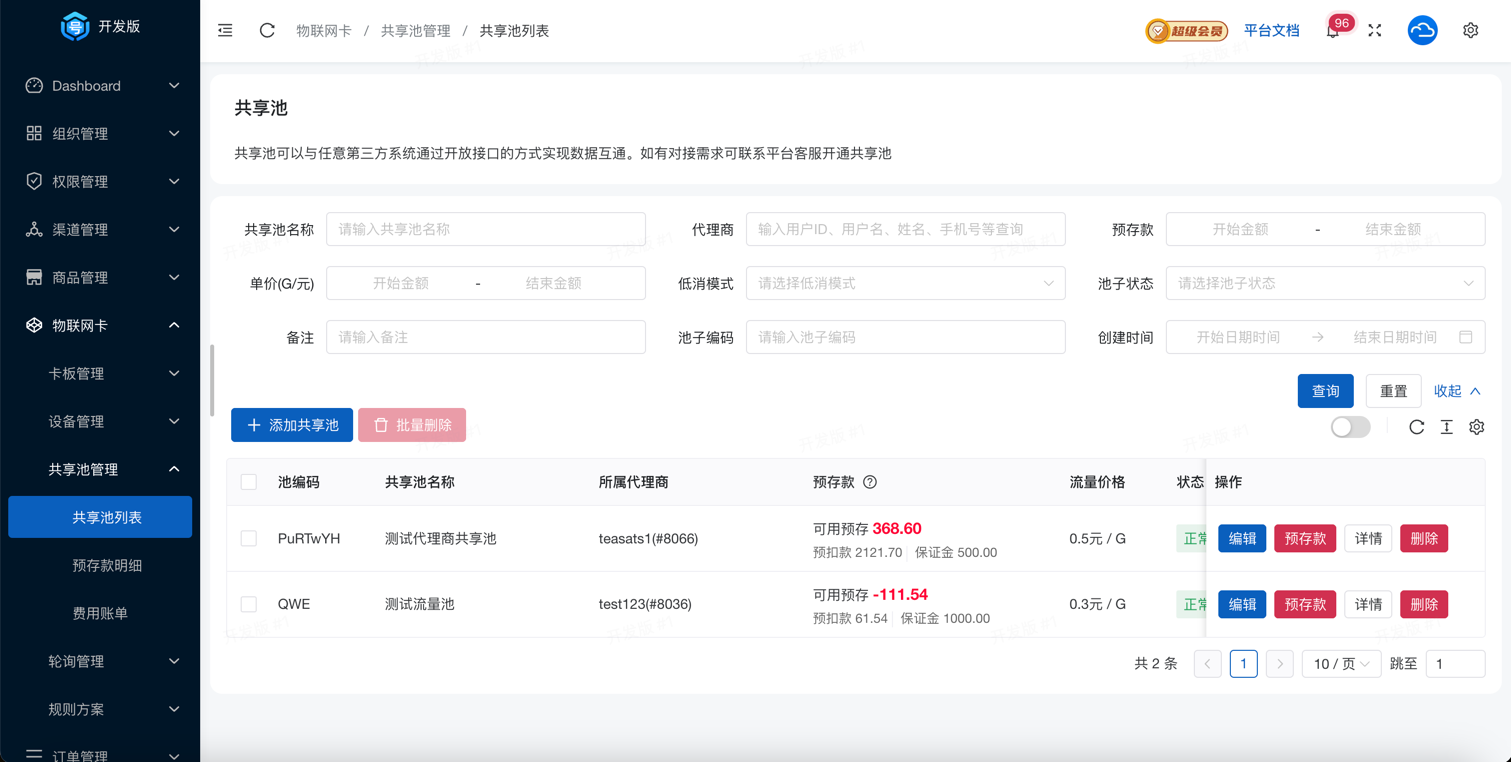Open the 池子状态 dropdown

(x=1325, y=283)
